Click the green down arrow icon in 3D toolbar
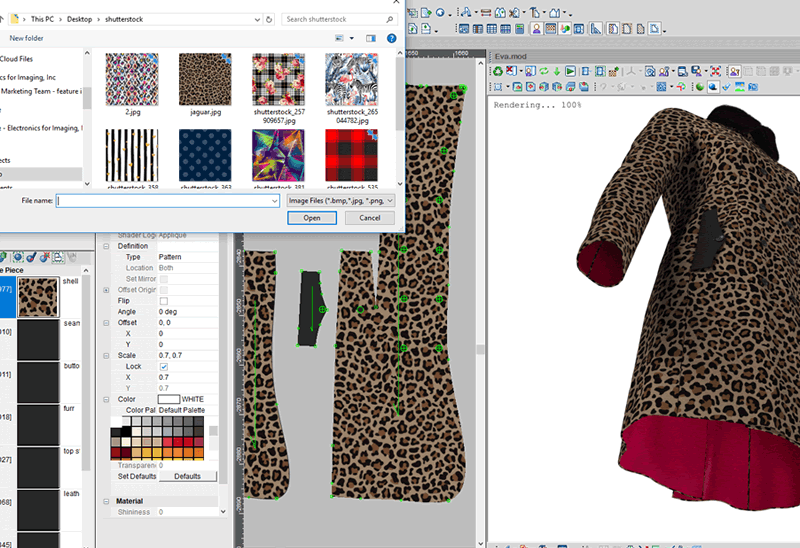This screenshot has width=800, height=548. [557, 71]
